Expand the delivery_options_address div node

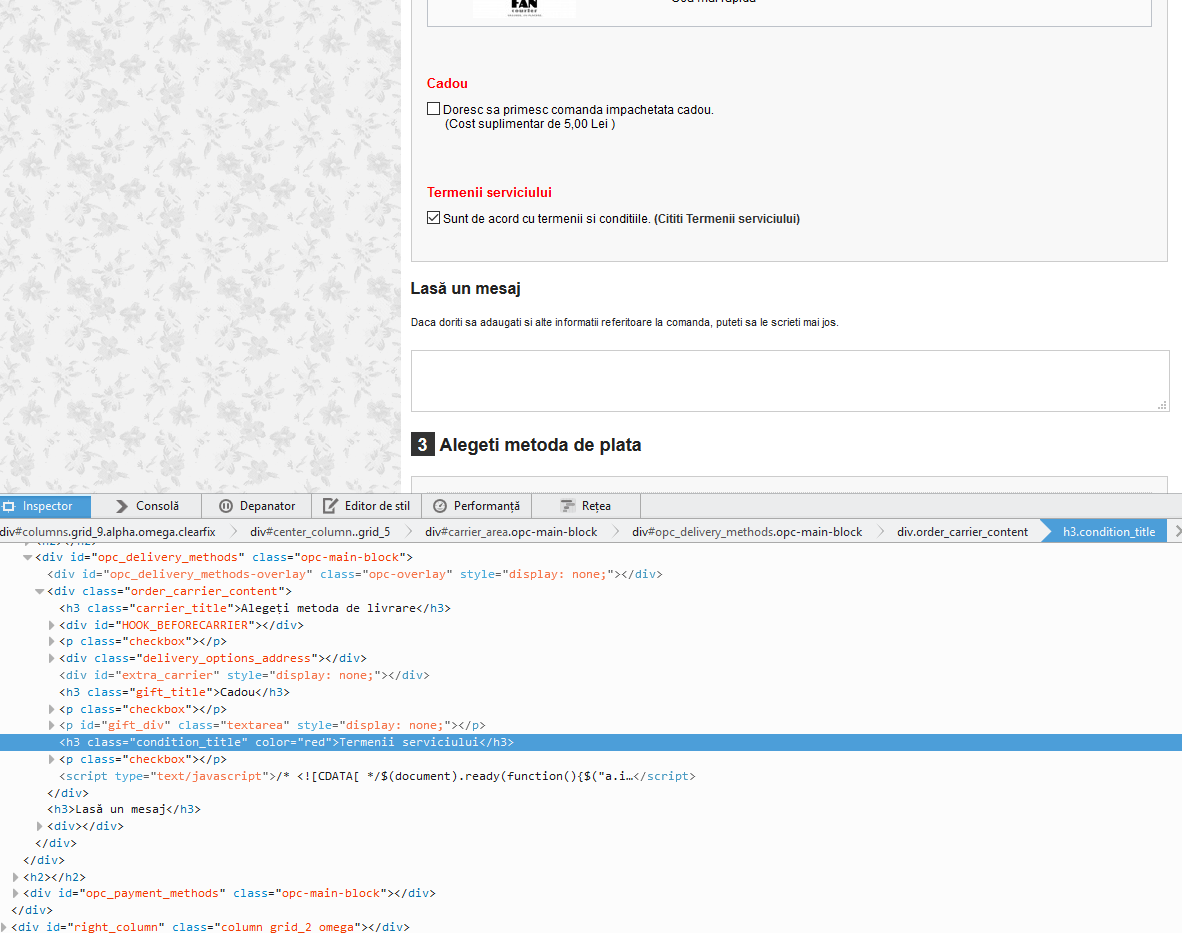coord(51,659)
